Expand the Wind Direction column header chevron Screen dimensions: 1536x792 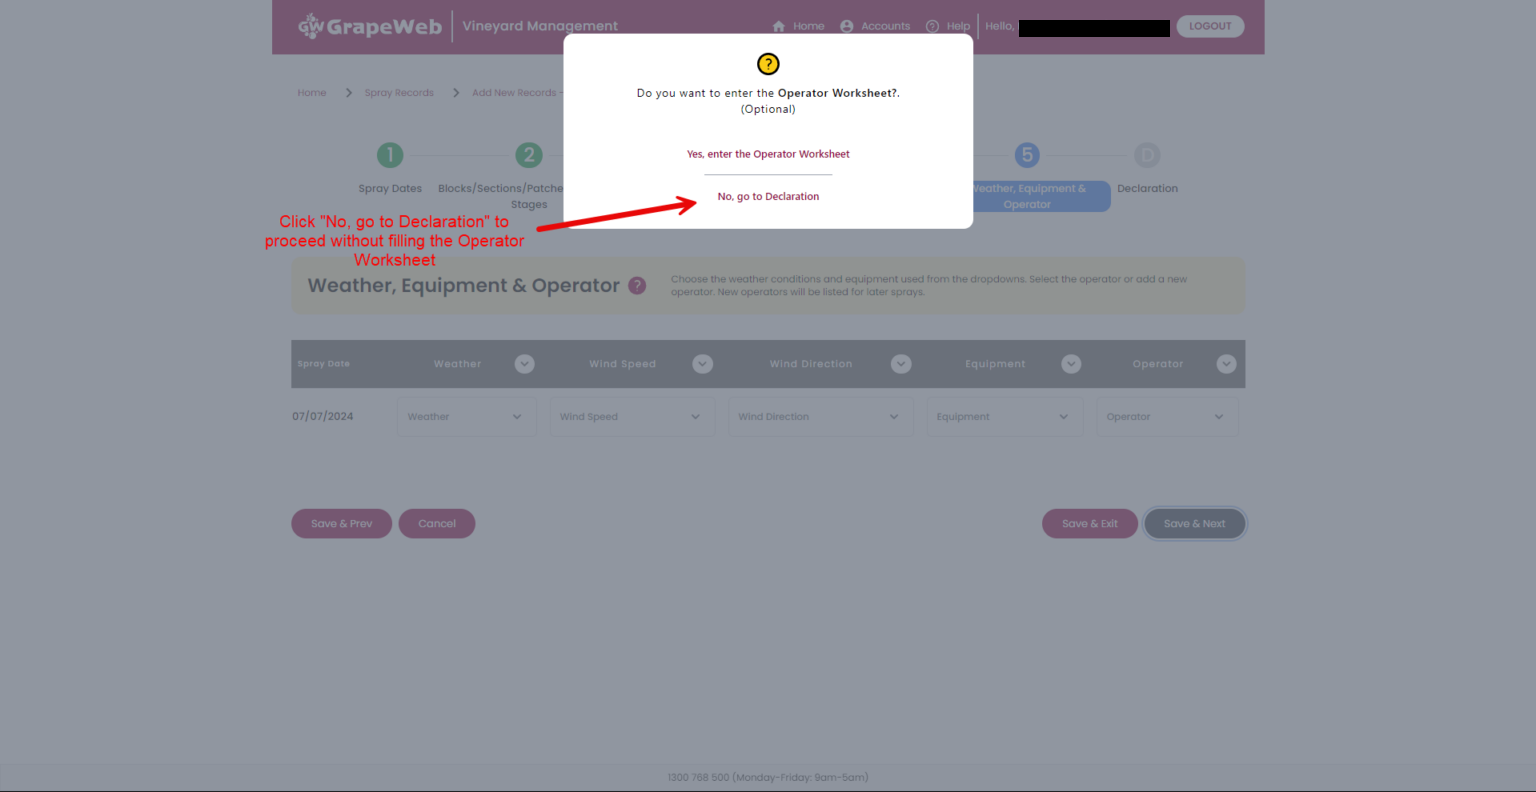click(901, 364)
